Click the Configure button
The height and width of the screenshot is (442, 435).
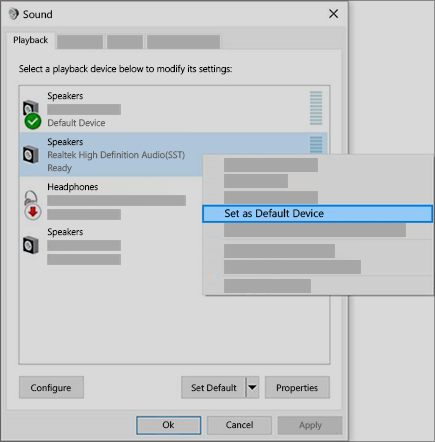(x=51, y=387)
